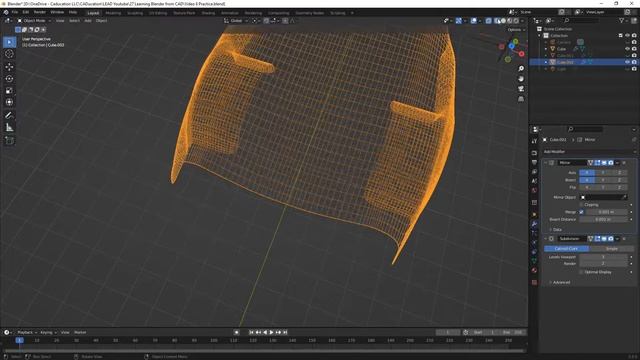Select the Select Box tool
640x360 pixels.
(x=9, y=42)
